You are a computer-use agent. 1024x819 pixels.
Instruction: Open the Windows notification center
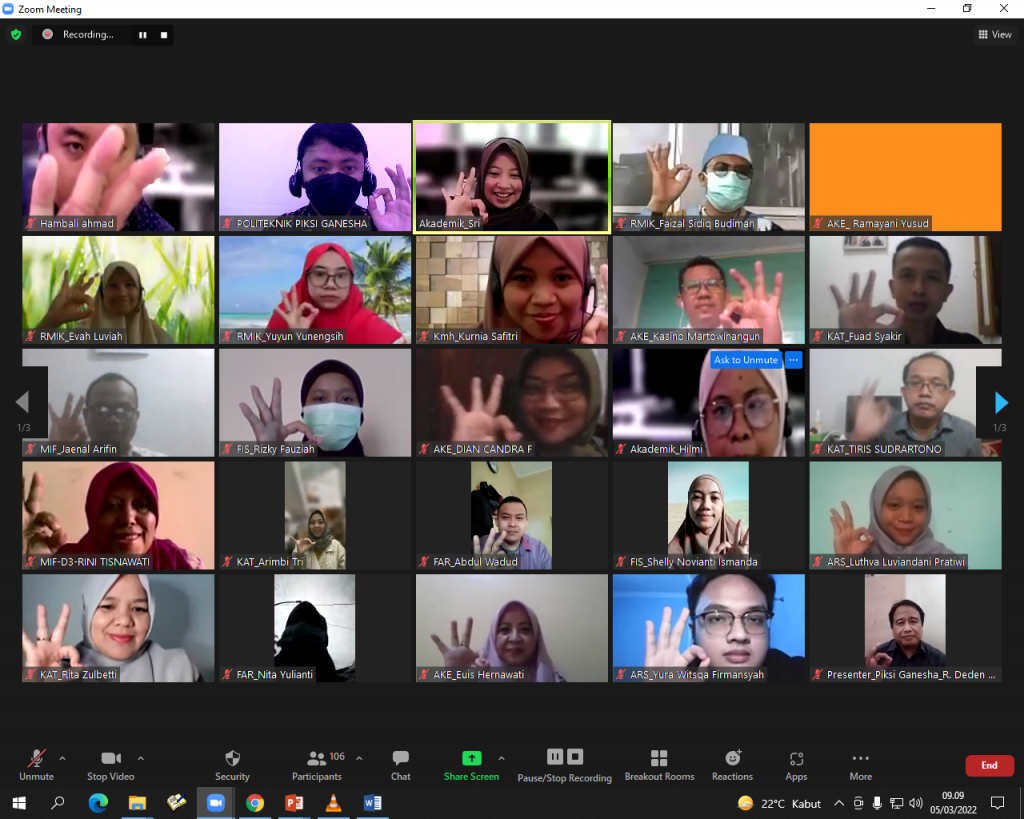(997, 803)
